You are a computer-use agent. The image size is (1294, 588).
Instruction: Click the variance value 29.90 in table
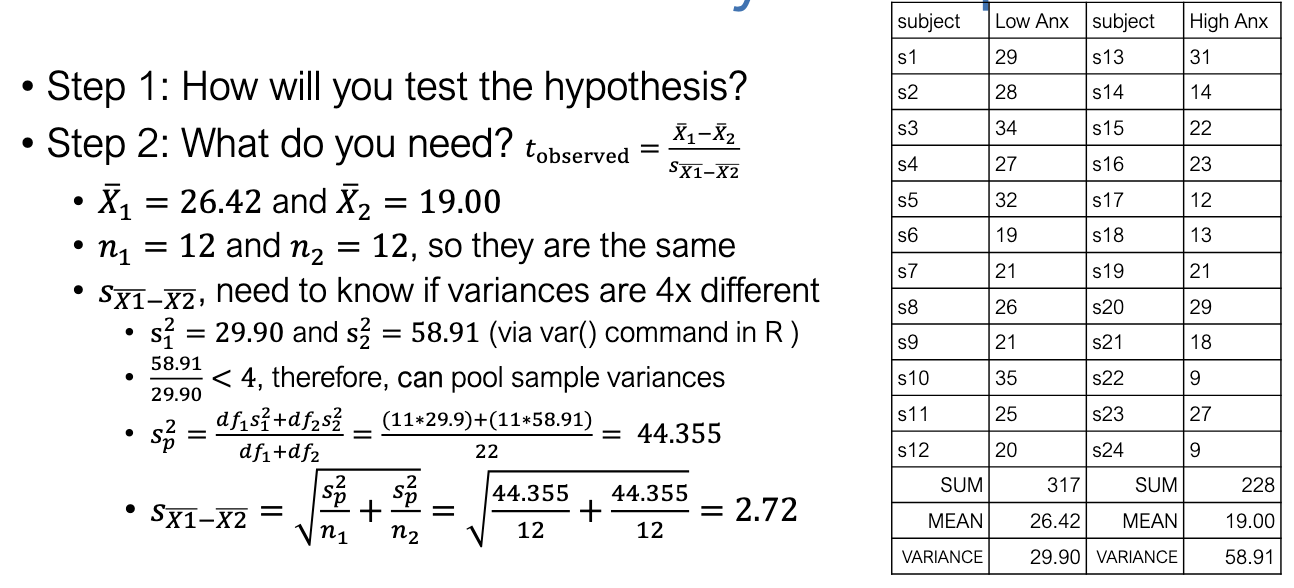pyautogui.click(x=1053, y=557)
